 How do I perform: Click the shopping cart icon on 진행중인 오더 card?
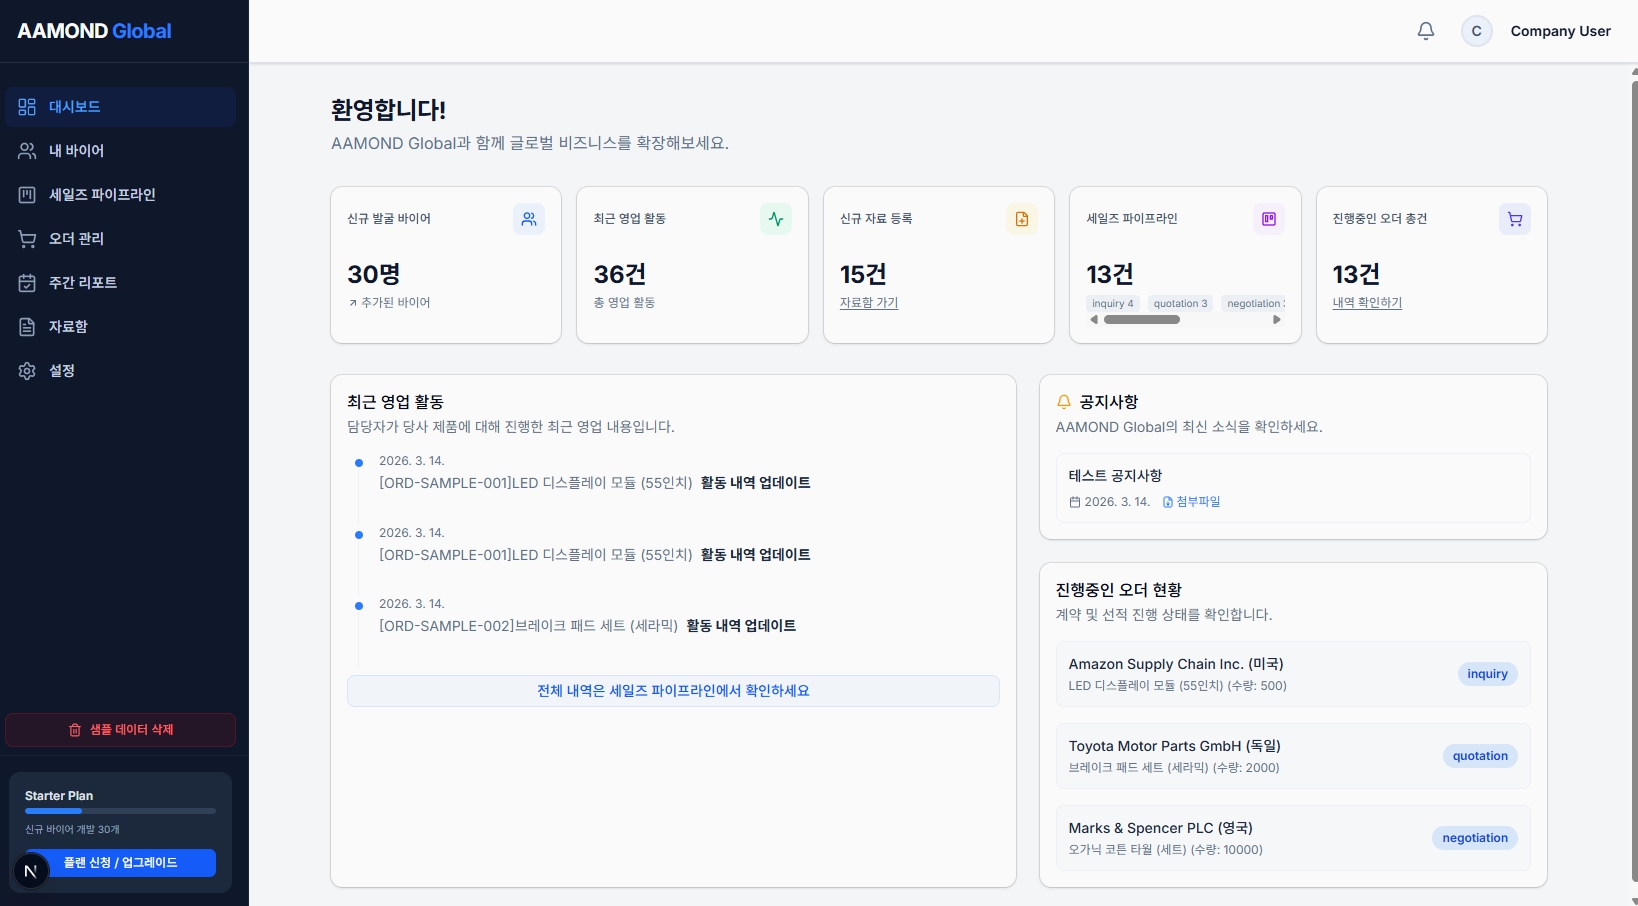point(1514,219)
